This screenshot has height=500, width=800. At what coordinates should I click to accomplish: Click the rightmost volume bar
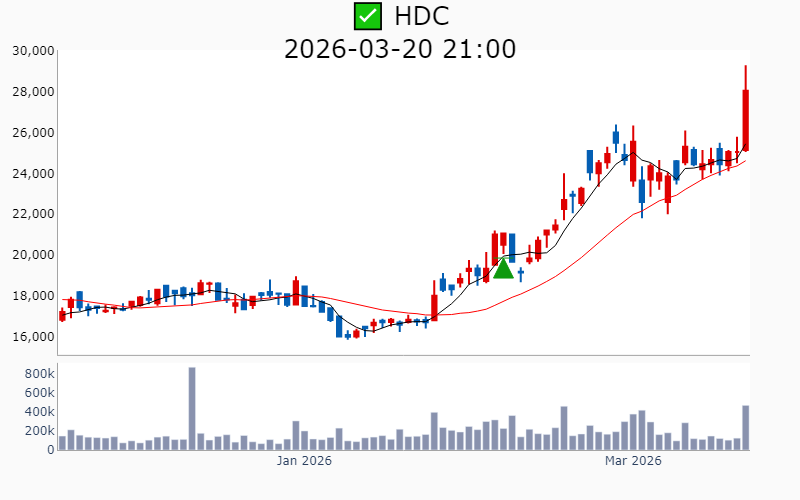tap(746, 427)
